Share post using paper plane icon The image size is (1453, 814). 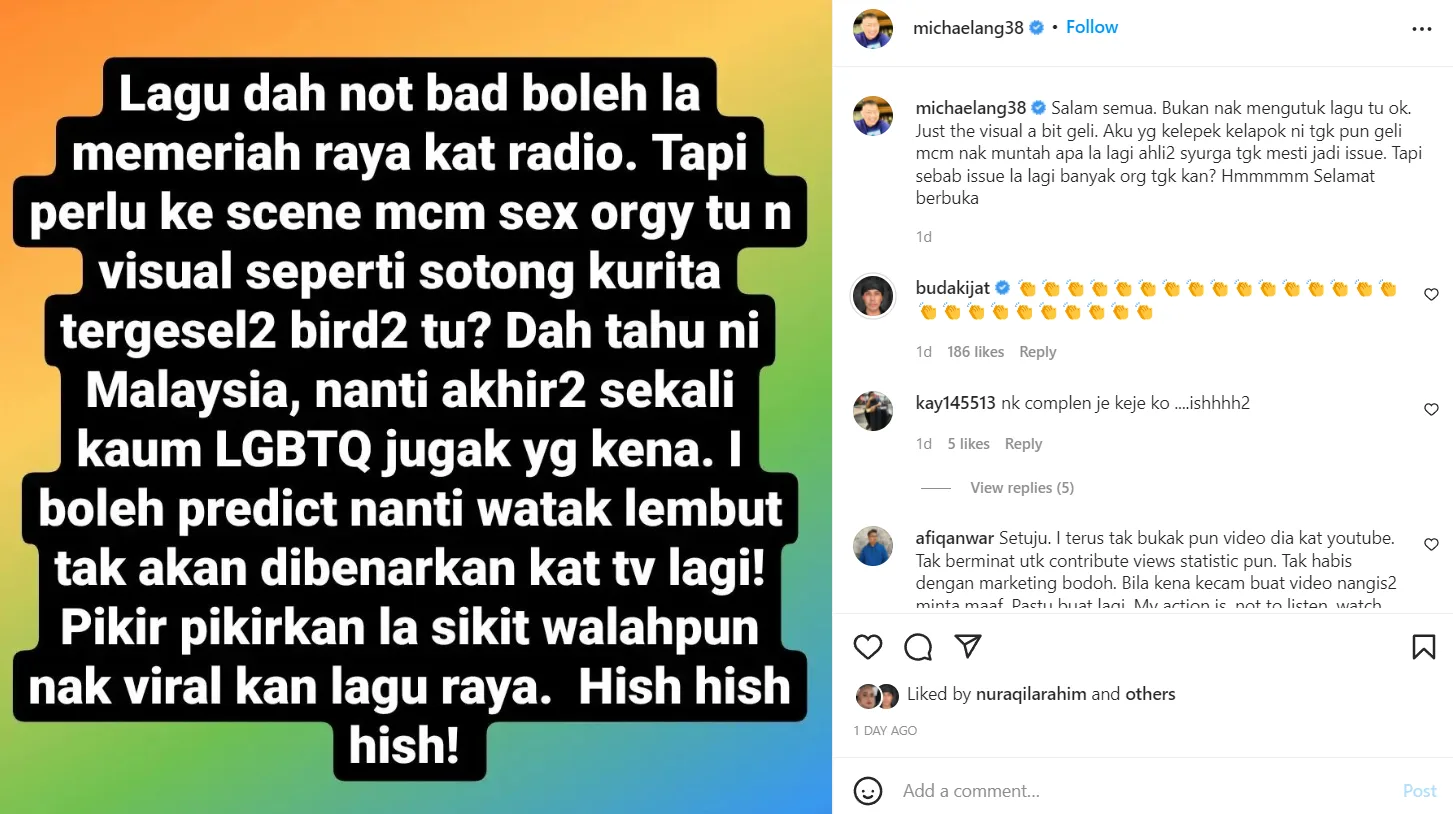(x=967, y=646)
